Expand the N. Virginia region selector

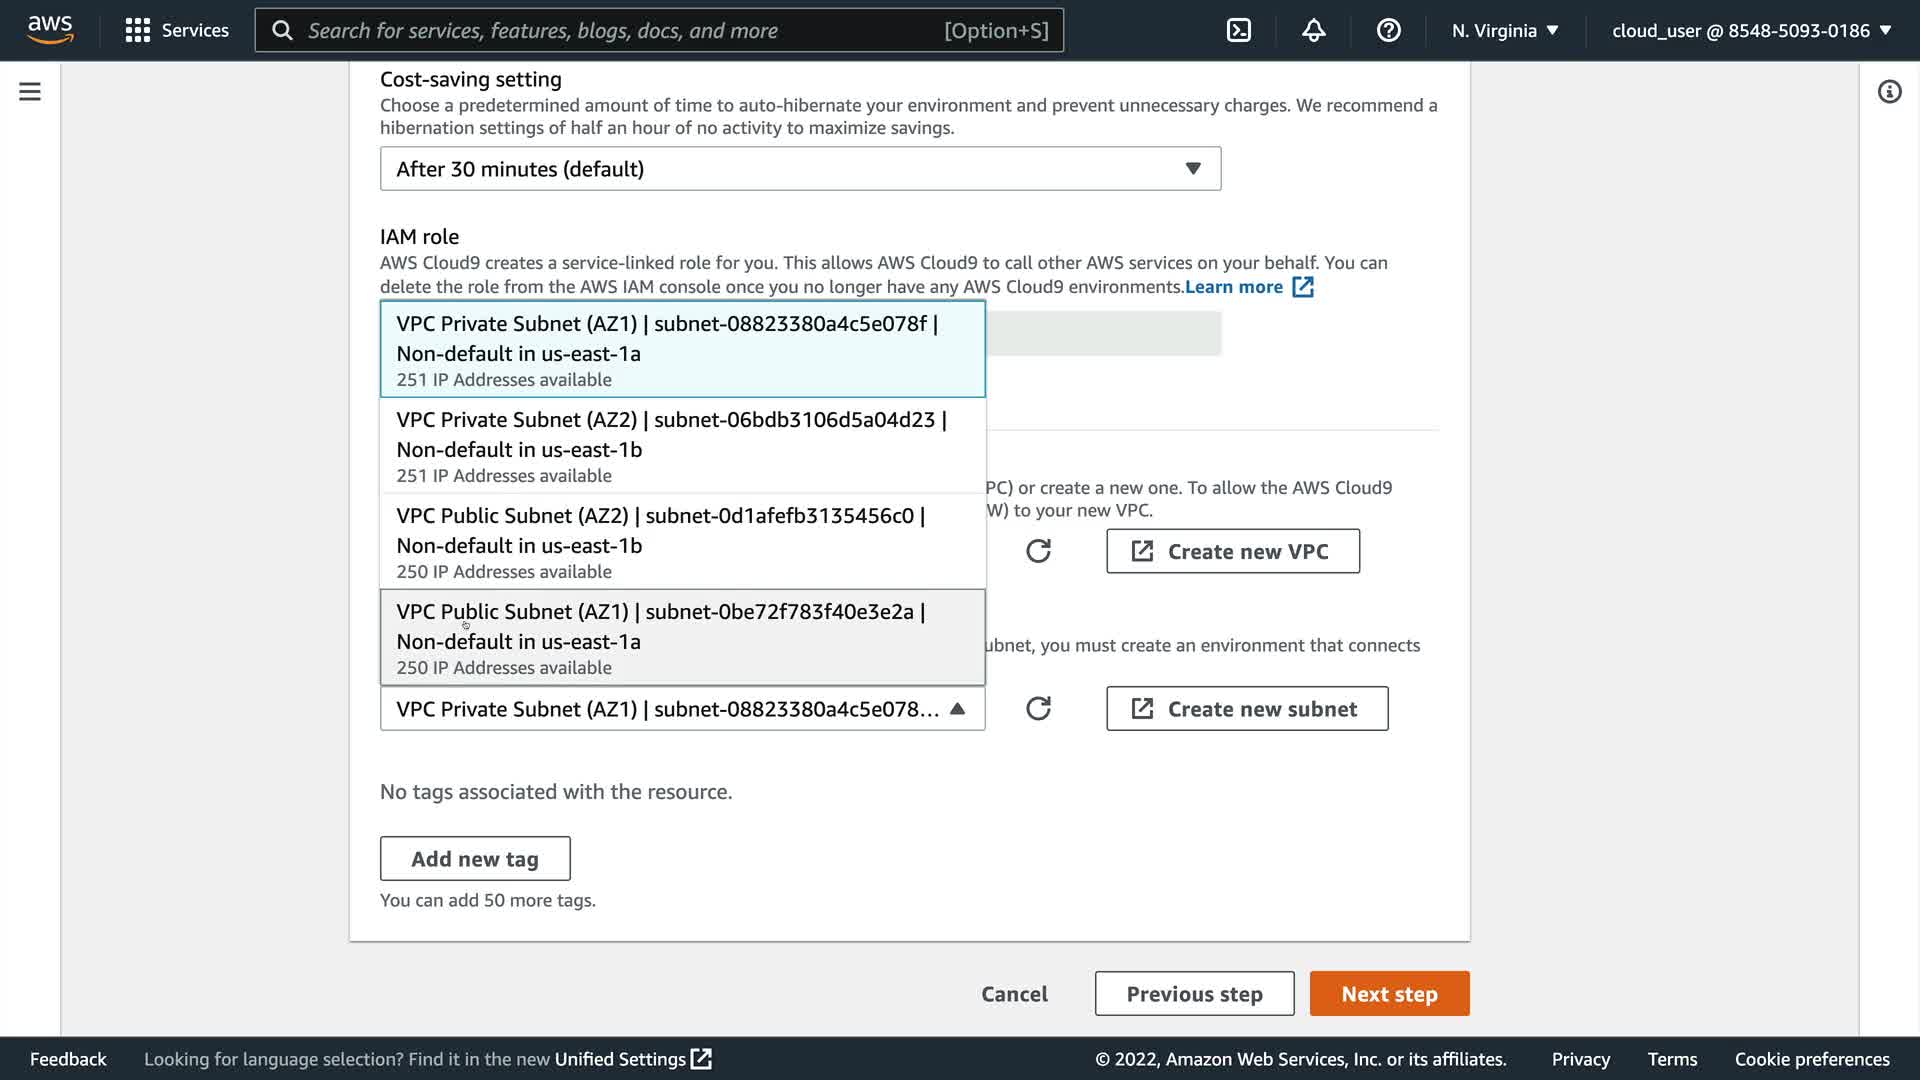(1505, 30)
